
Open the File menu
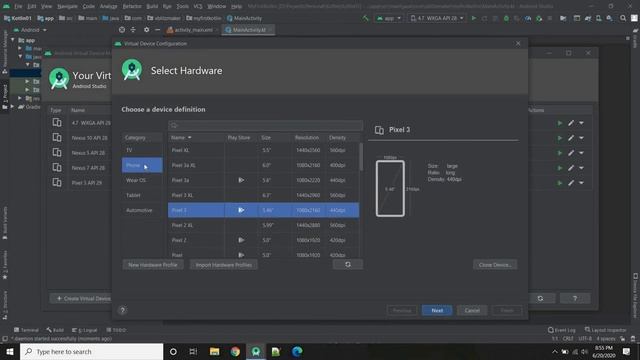click(18, 6)
